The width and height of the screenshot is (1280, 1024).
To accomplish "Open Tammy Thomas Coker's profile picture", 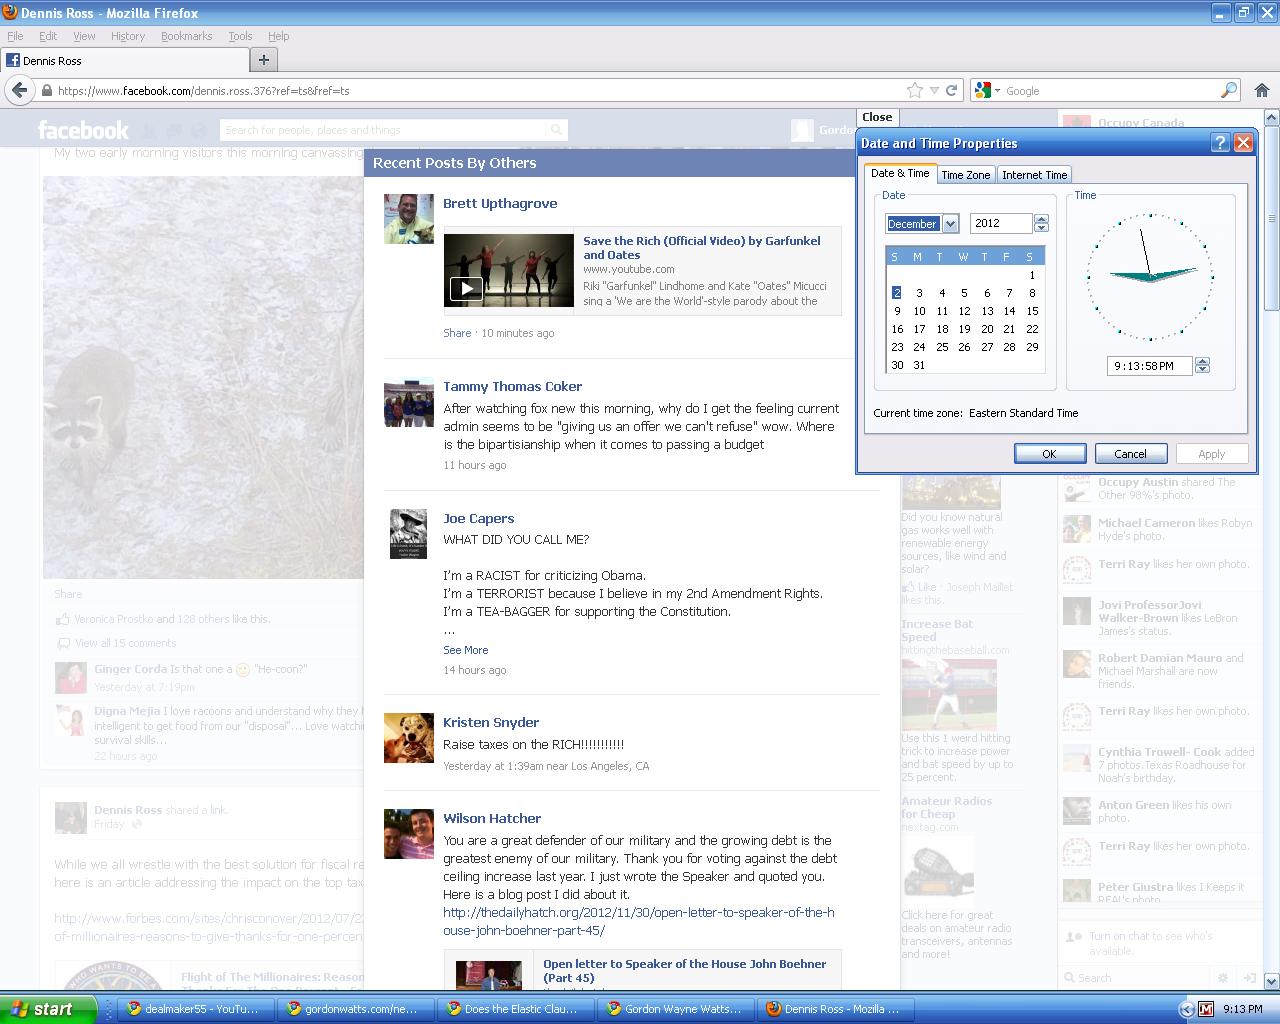I will (409, 402).
